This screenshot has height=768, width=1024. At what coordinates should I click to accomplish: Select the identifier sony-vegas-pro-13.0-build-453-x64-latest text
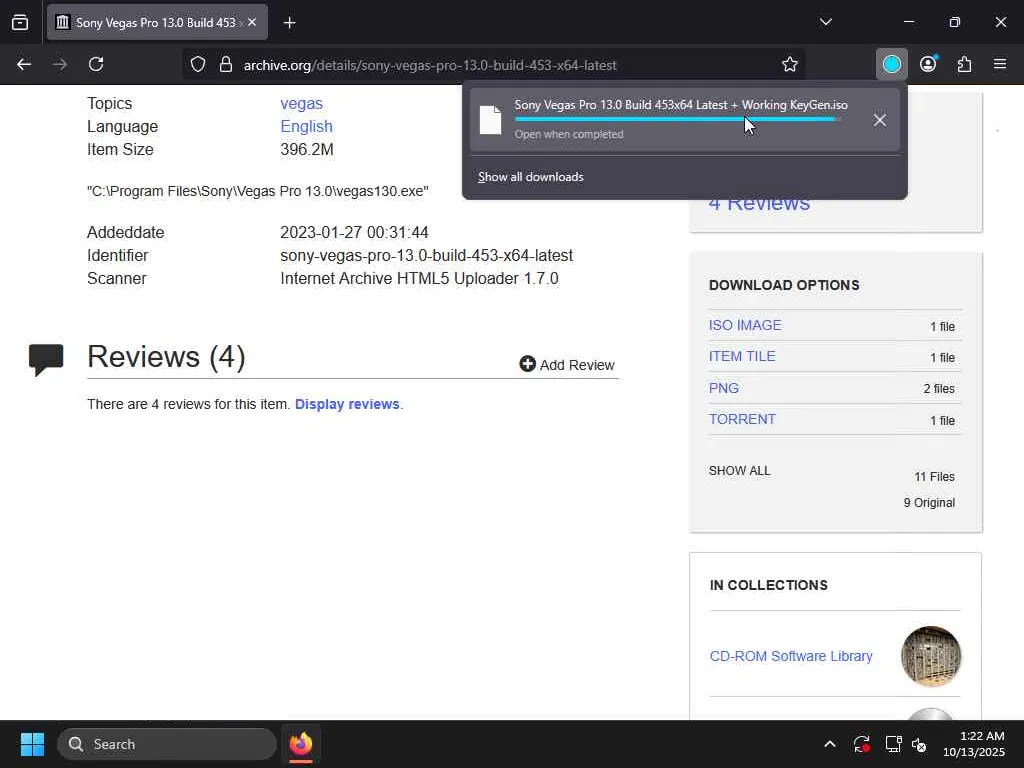[426, 255]
